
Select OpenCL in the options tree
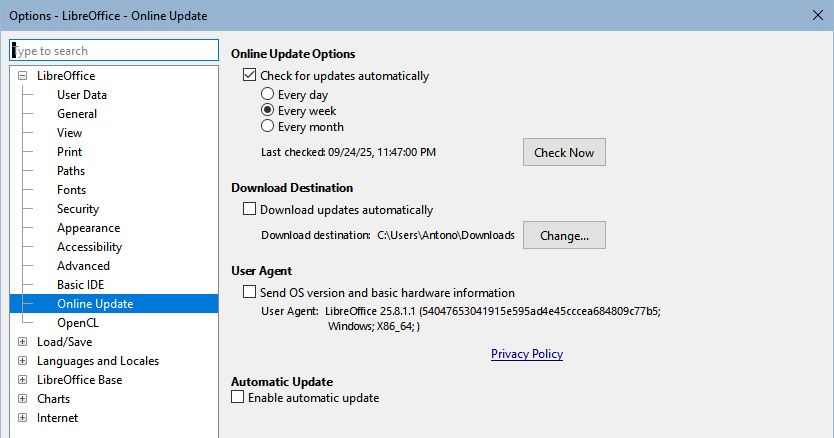(78, 323)
